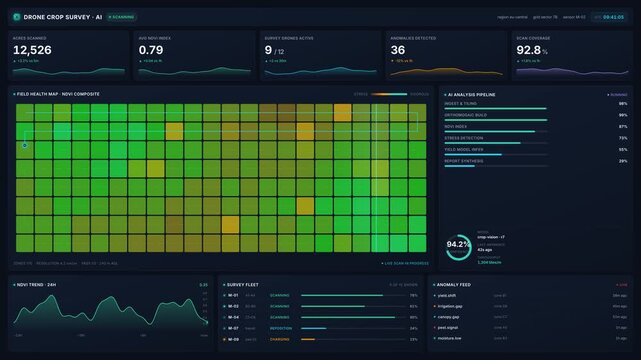Click the Anomaly Feed LIVE indicator
The height and width of the screenshot is (360, 641).
[x=622, y=285]
